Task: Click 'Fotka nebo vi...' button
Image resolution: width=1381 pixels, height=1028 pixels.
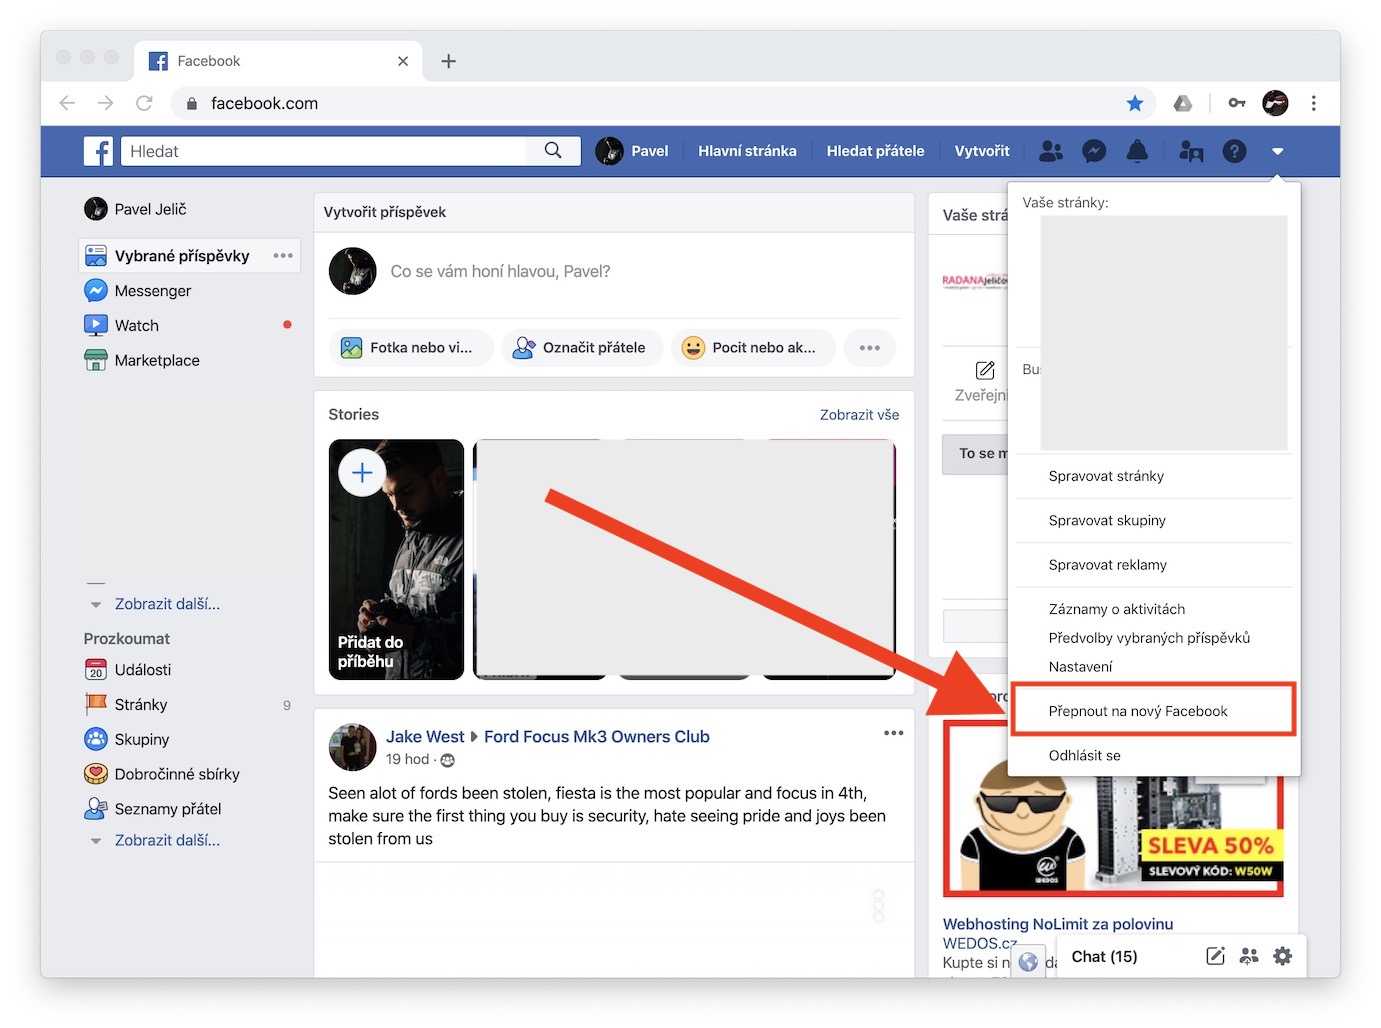Action: (411, 348)
